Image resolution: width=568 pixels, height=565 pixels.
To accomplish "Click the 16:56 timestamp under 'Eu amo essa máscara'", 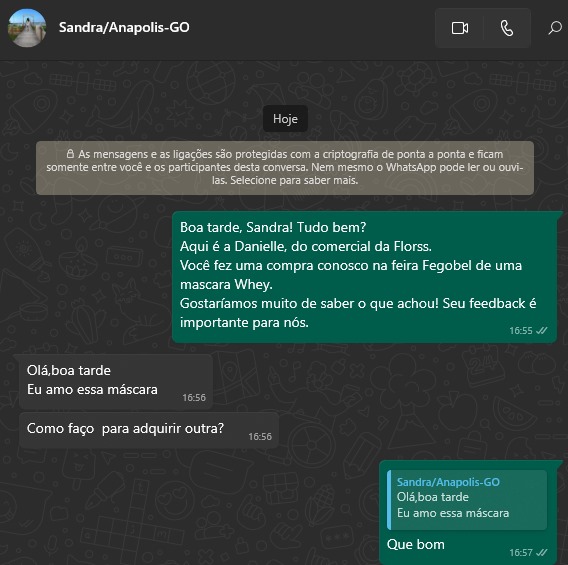I will click(x=194, y=397).
